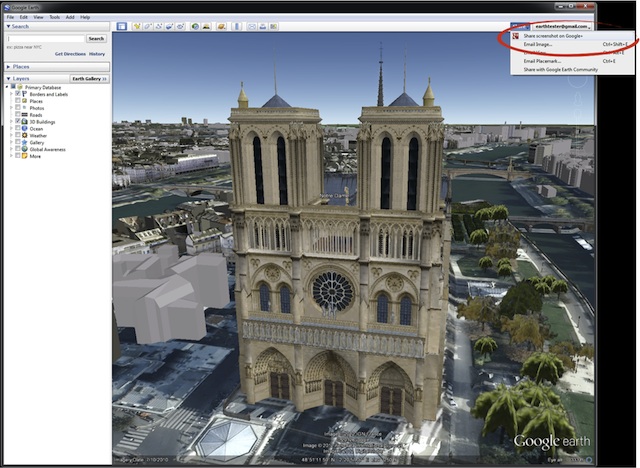Image resolution: width=640 pixels, height=468 pixels.
Task: Show historical imagery clock icon
Action: (x=196, y=26)
